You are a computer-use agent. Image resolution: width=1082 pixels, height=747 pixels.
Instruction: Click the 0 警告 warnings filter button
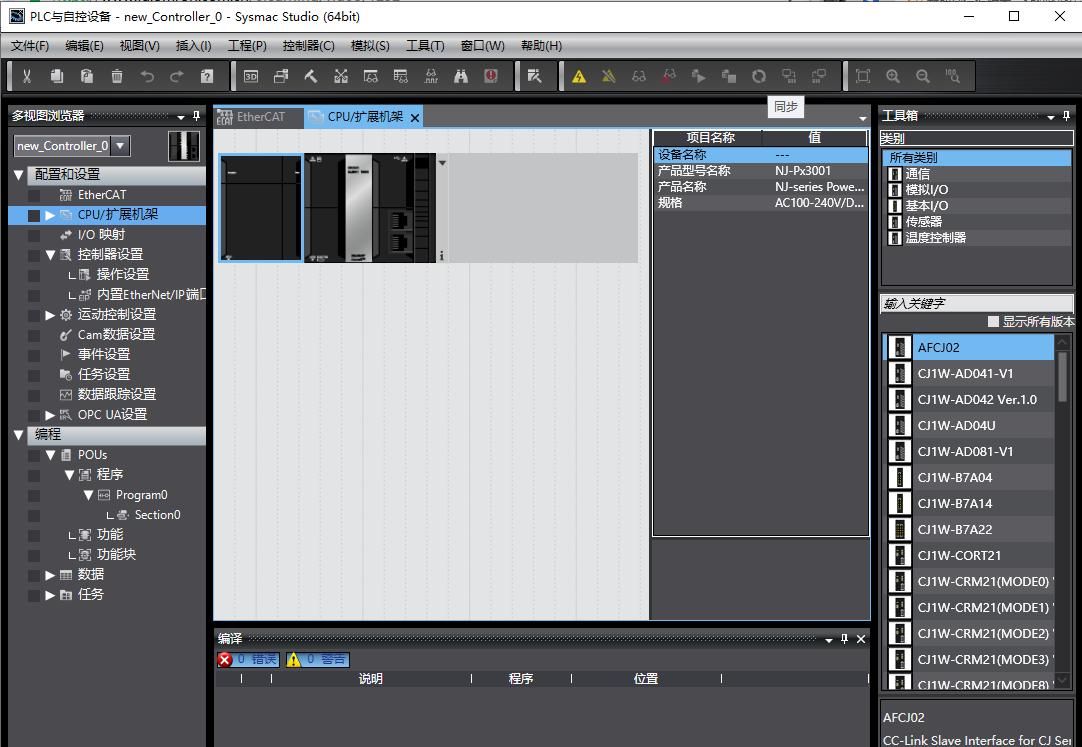tap(317, 659)
